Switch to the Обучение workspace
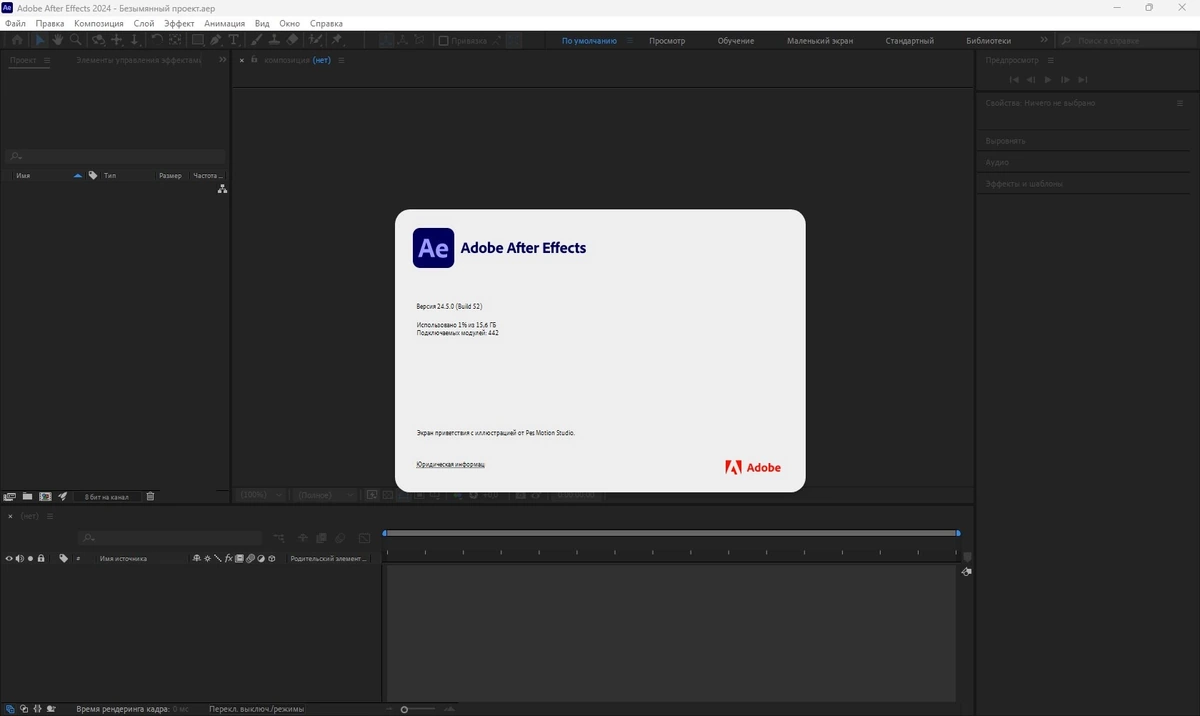The image size is (1200, 716). [736, 41]
